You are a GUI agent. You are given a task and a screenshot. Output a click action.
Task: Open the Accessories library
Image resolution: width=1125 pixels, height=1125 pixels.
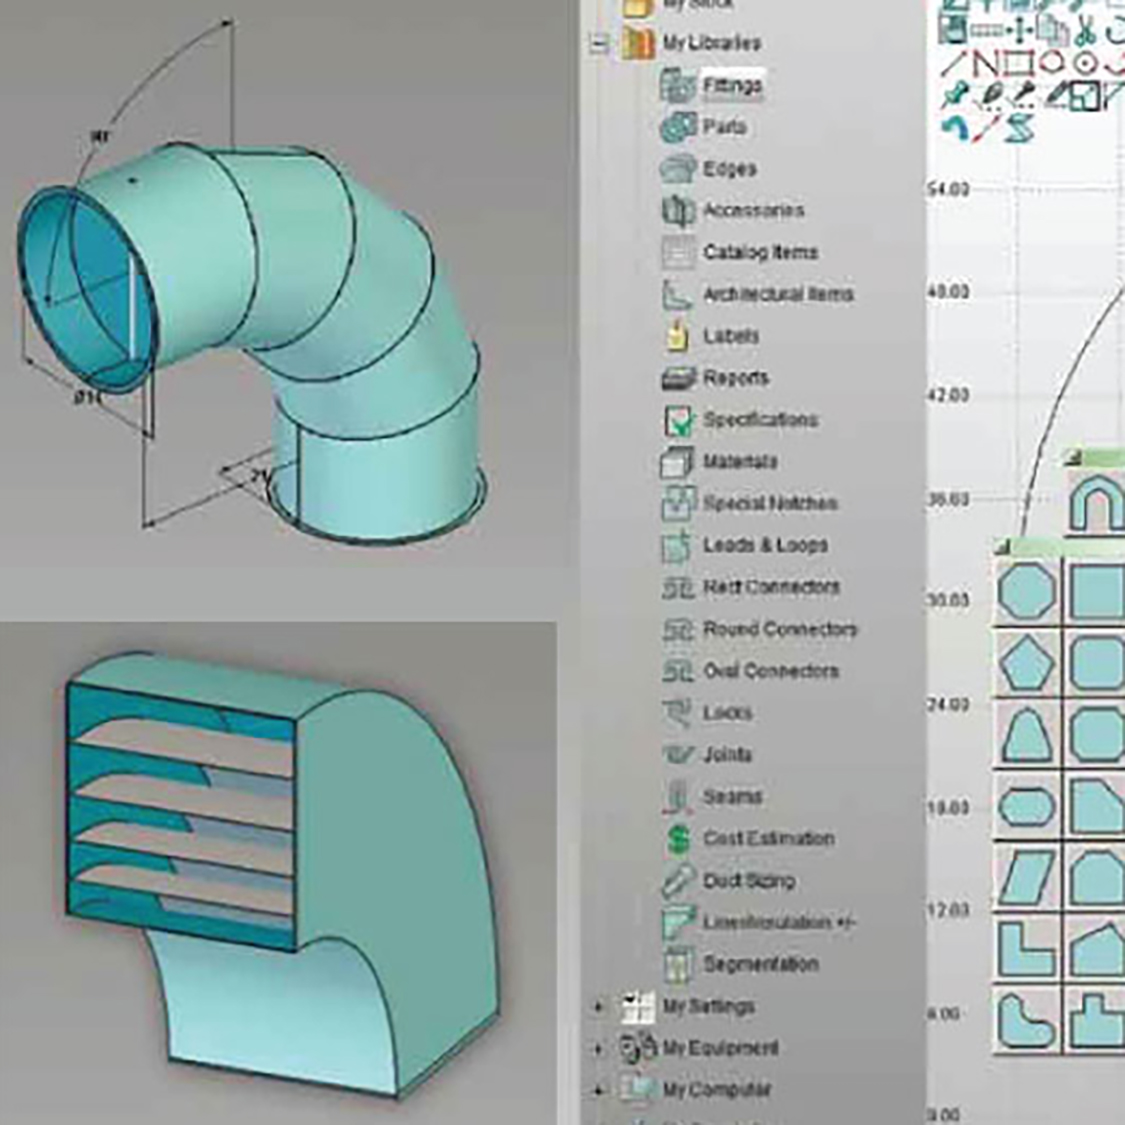click(x=732, y=210)
